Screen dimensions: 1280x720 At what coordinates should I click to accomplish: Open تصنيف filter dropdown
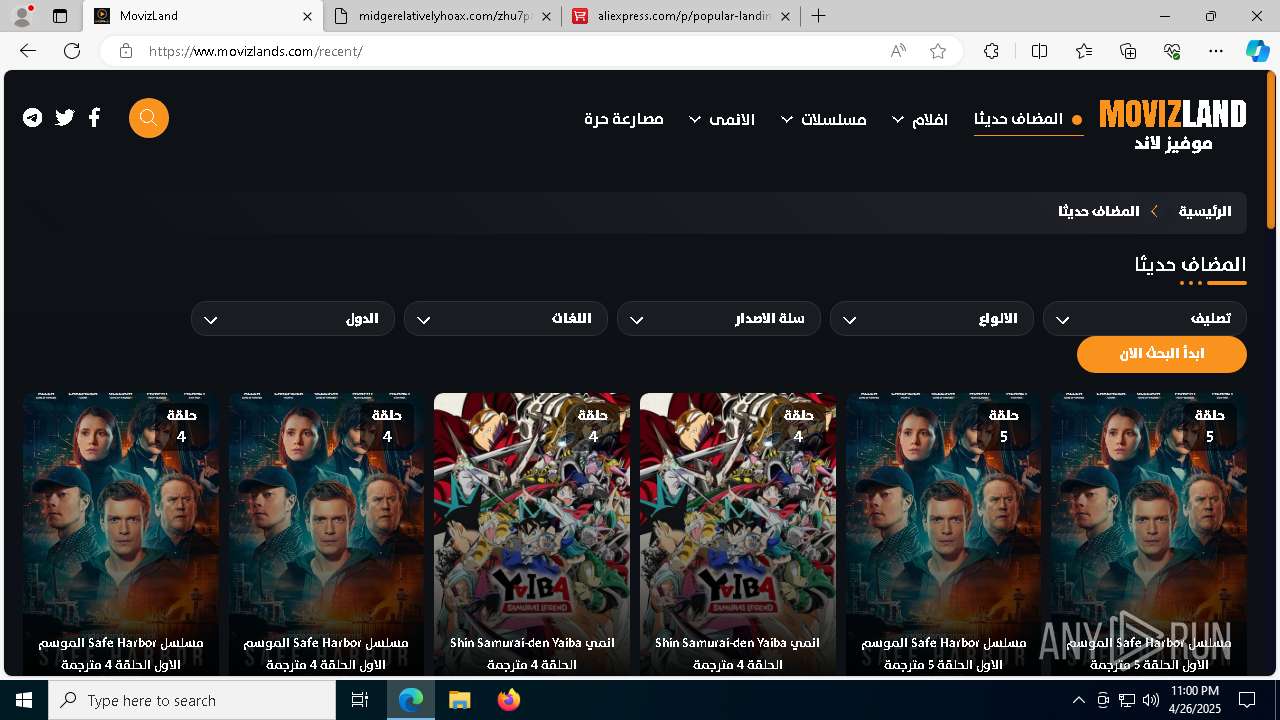click(1144, 319)
